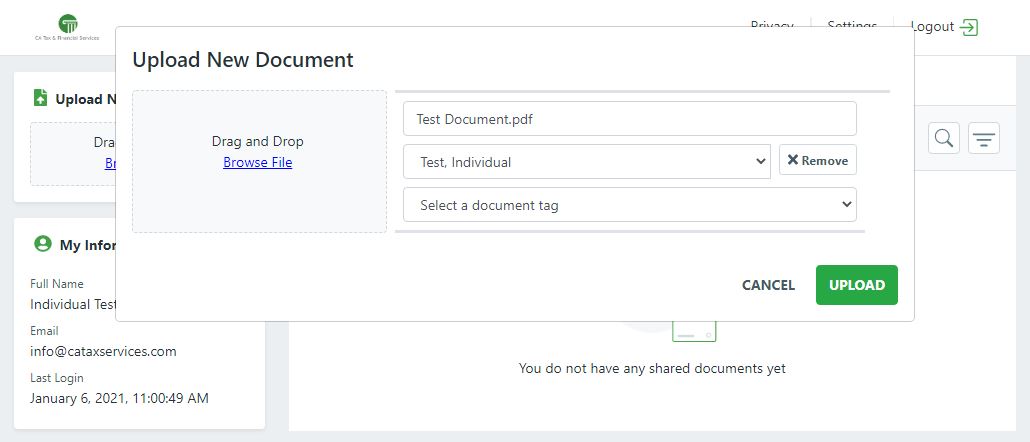Click the My Information panel heading
The width and height of the screenshot is (1030, 442).
(87, 245)
